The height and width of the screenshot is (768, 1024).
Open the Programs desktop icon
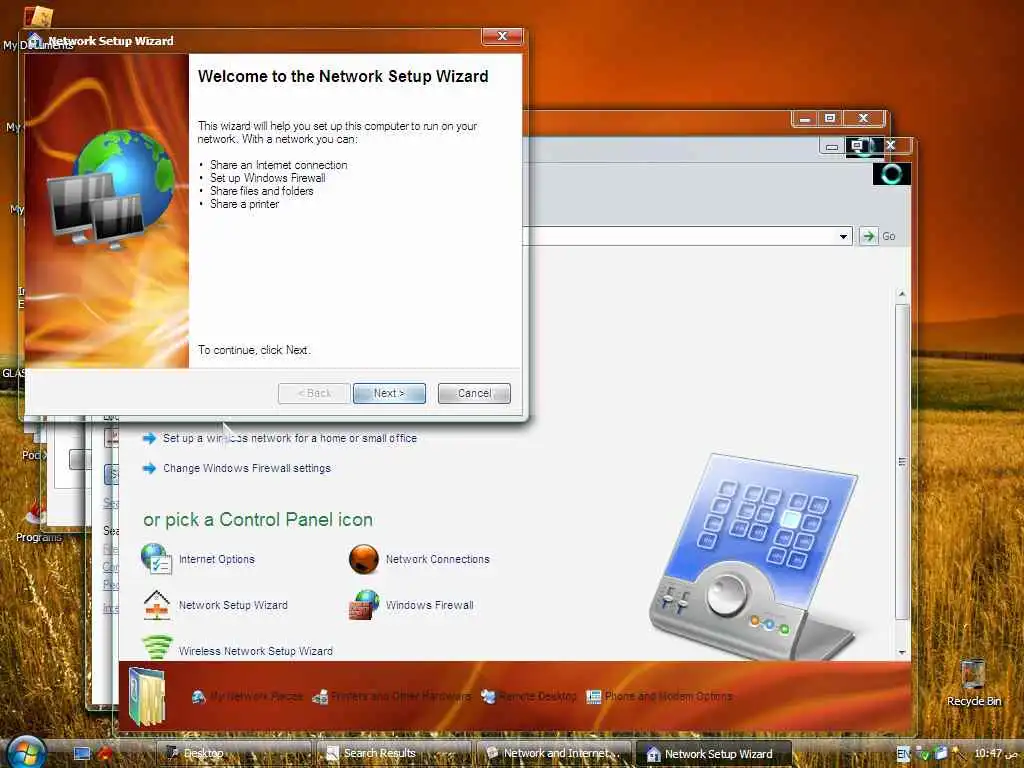[x=38, y=519]
